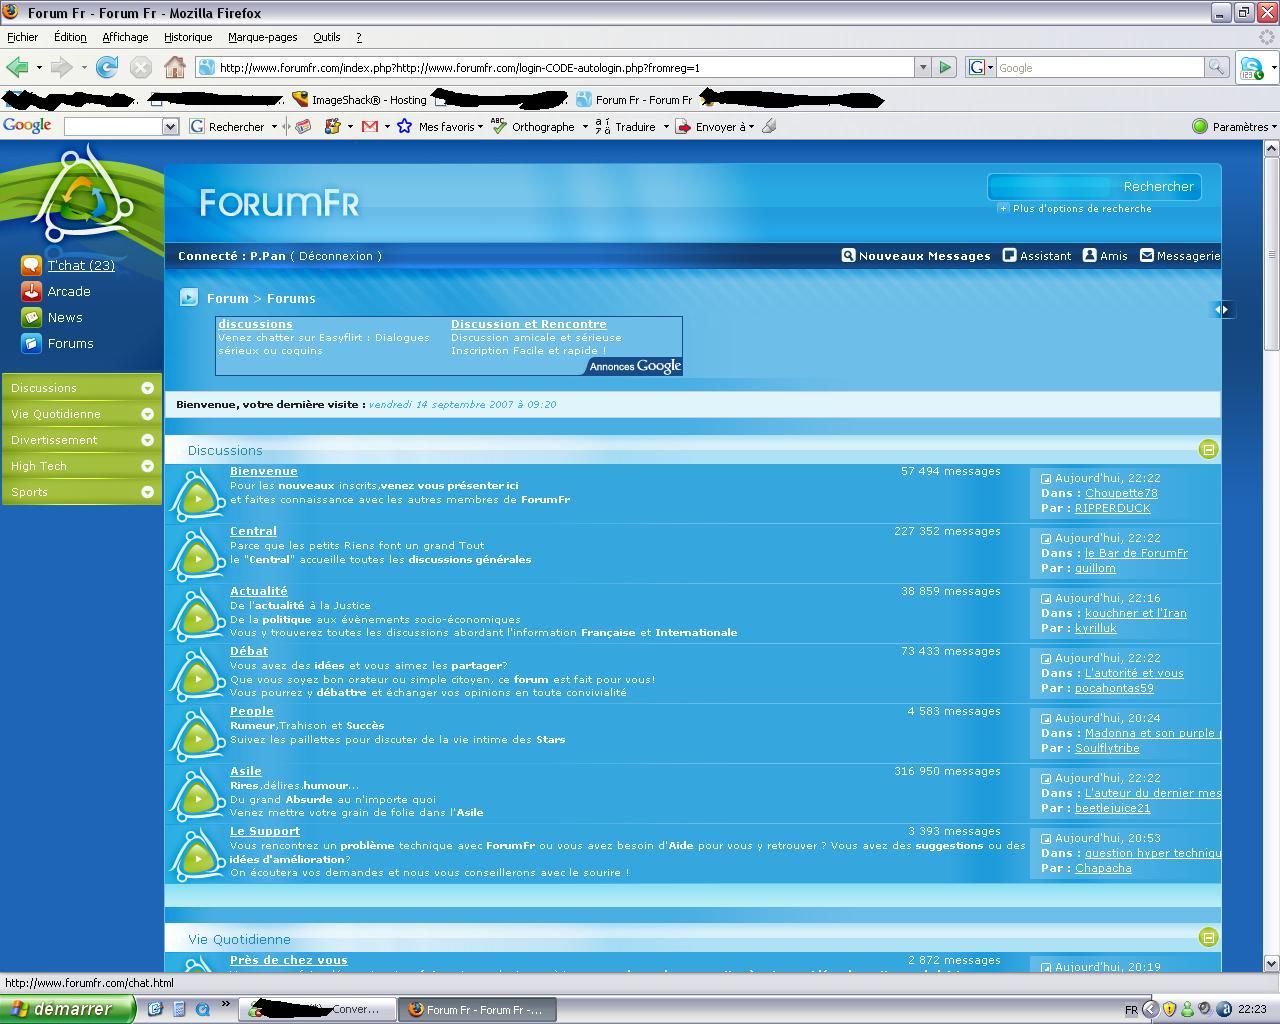Expand the High Tech sidebar menu
1280x1024 pixels.
coord(147,466)
